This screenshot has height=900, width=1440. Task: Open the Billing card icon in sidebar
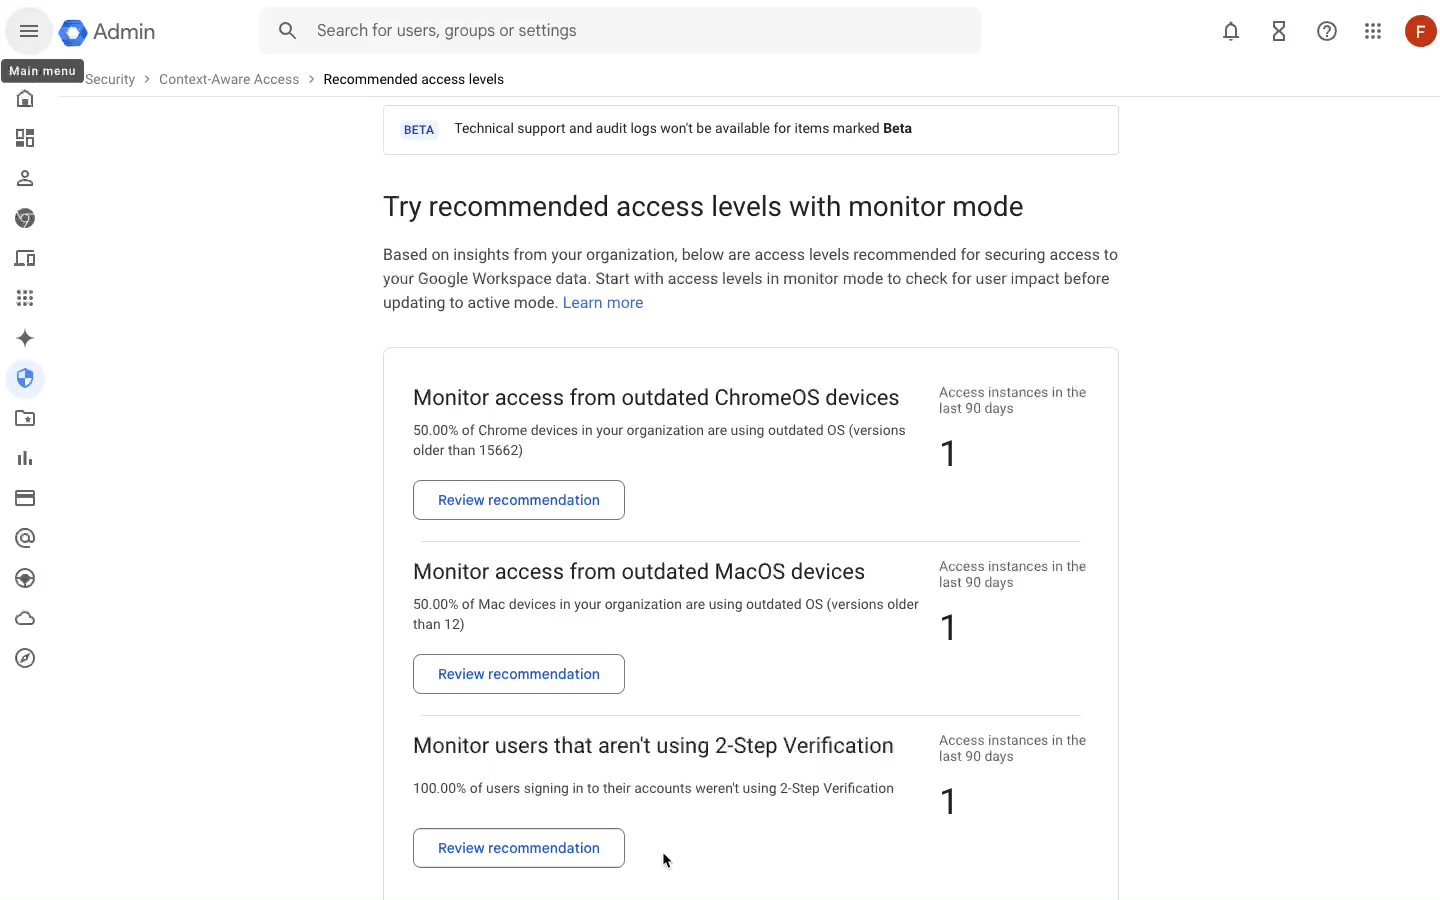(x=25, y=498)
